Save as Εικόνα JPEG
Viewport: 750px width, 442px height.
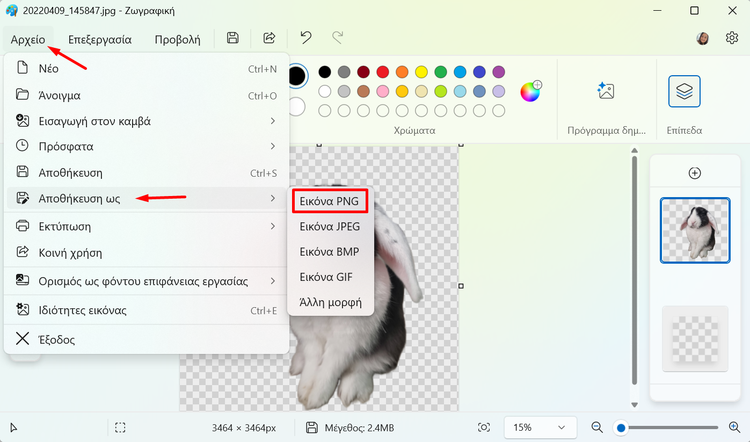(x=330, y=226)
